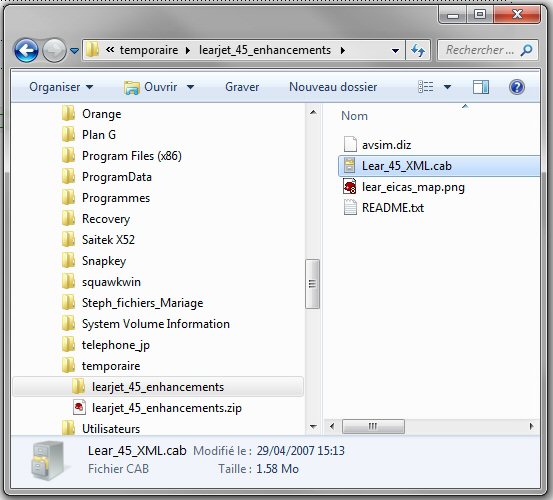
Task: Click the blue help question mark icon
Action: tap(517, 87)
